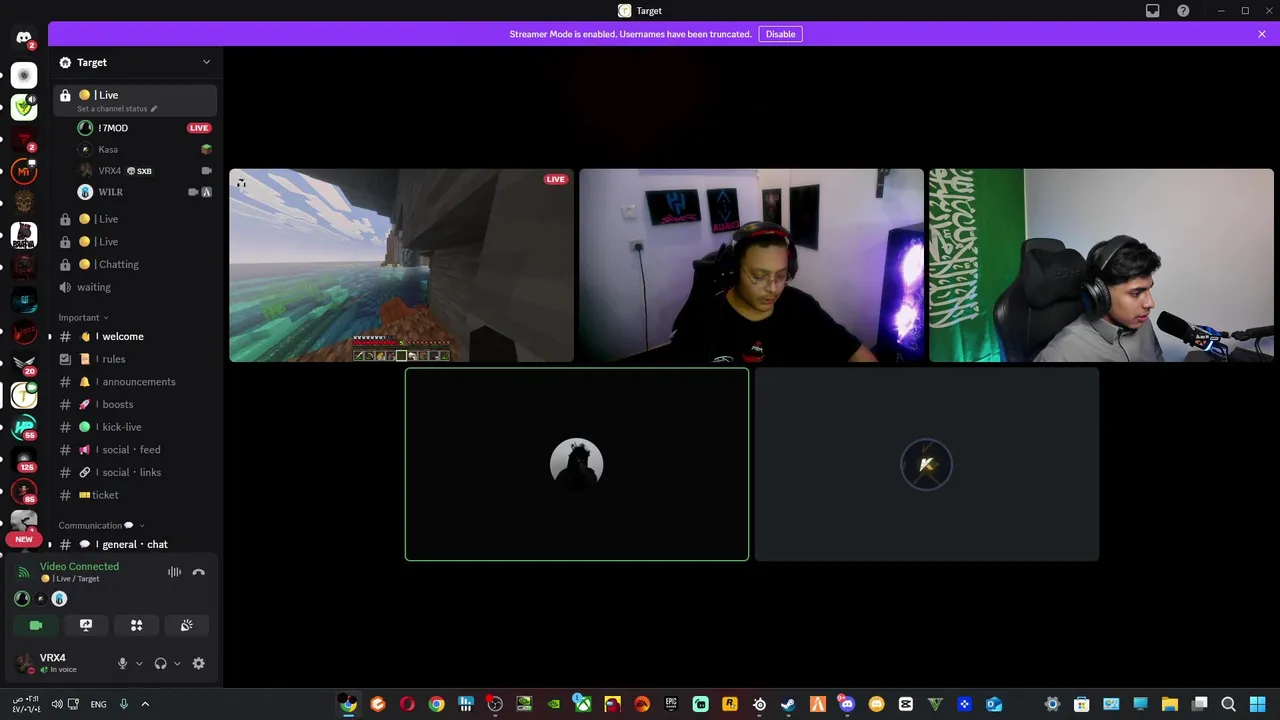Open the ticket channel
The image size is (1280, 720).
[135, 495]
